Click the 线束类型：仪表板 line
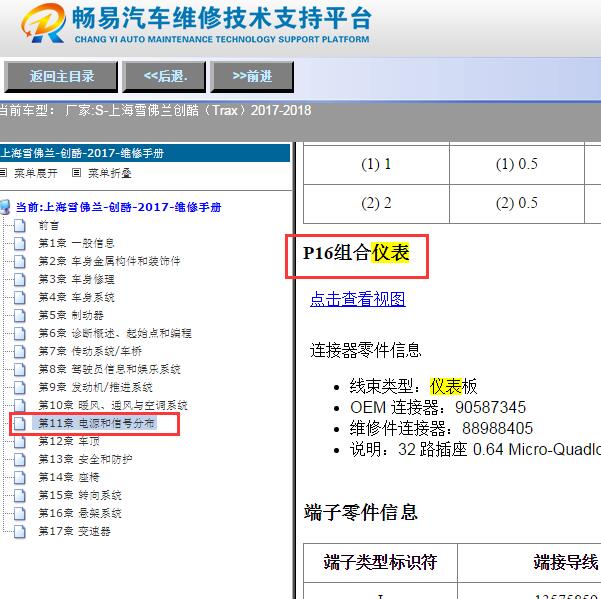This screenshot has width=601, height=599. 413,386
